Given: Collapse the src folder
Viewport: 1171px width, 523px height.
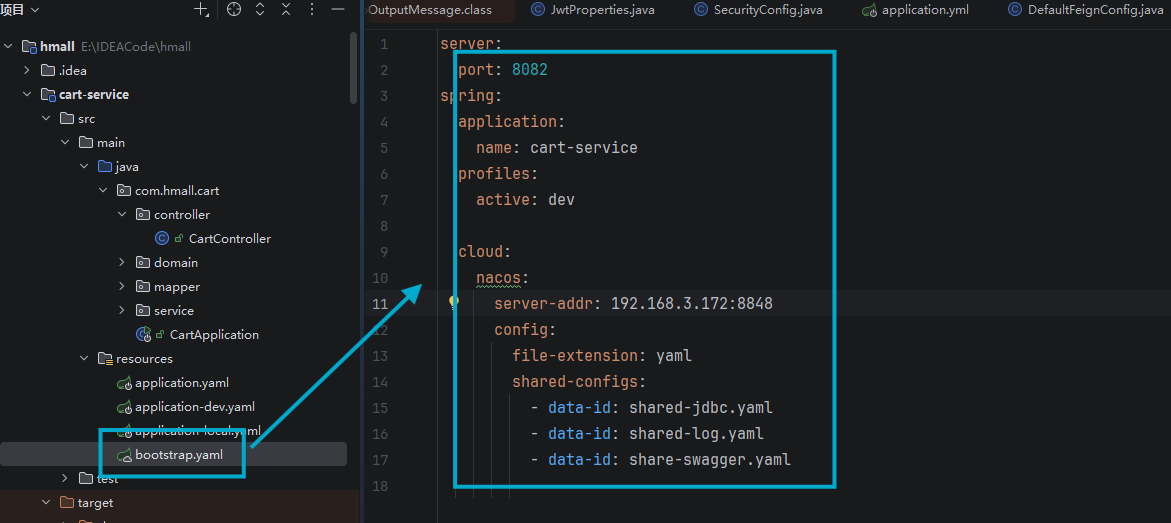Looking at the screenshot, I should pyautogui.click(x=46, y=118).
